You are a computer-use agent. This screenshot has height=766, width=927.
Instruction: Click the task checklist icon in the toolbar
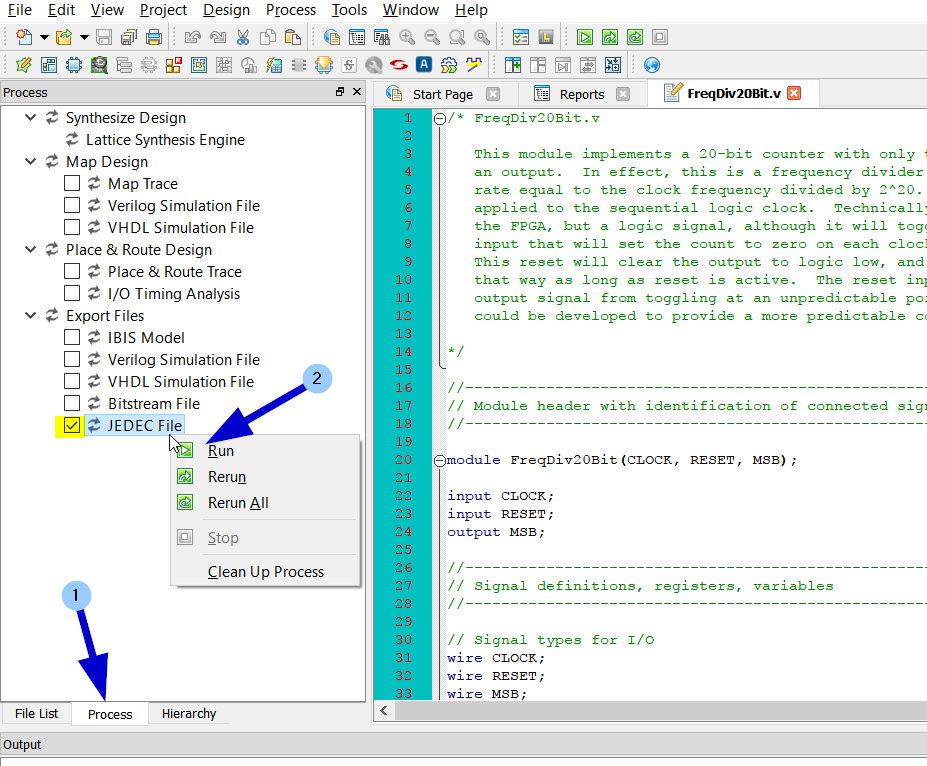click(521, 37)
